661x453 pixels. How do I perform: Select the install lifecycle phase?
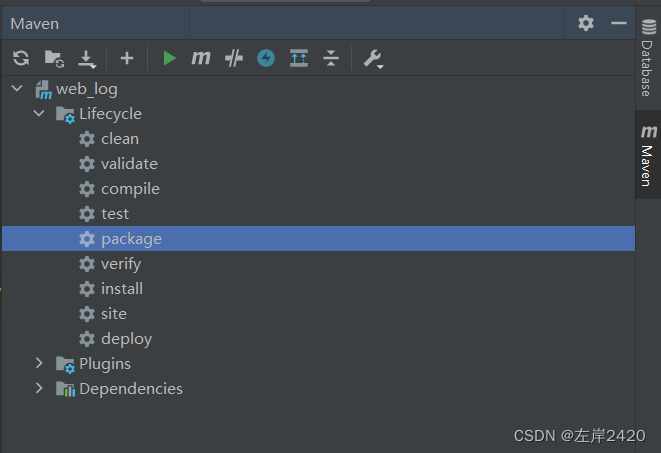318,289
